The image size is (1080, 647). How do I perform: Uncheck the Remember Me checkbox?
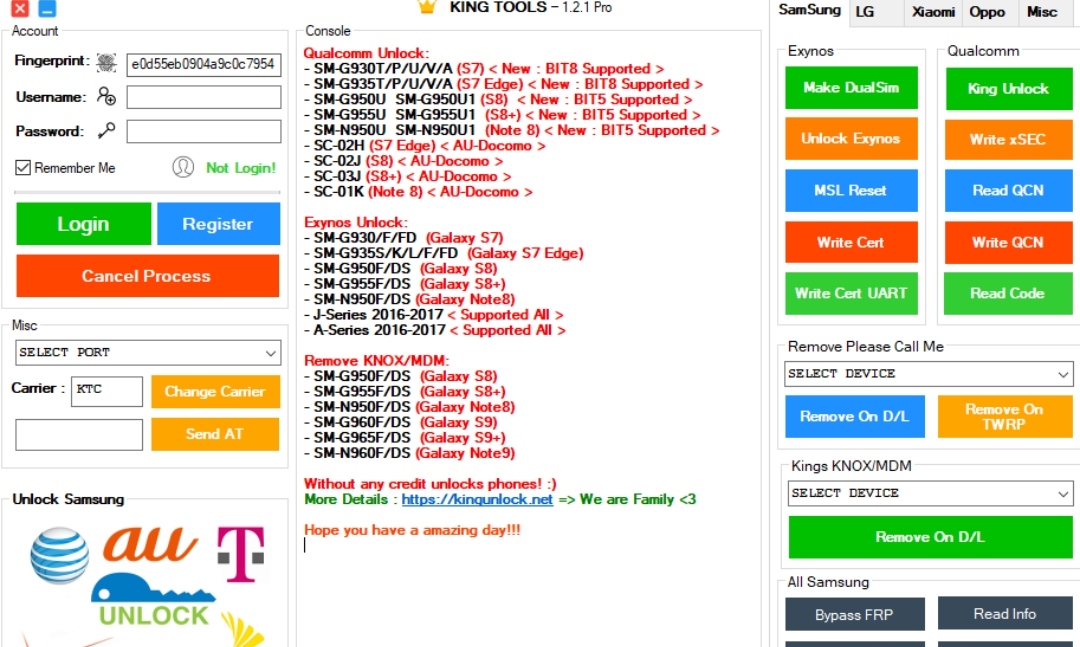coord(21,167)
